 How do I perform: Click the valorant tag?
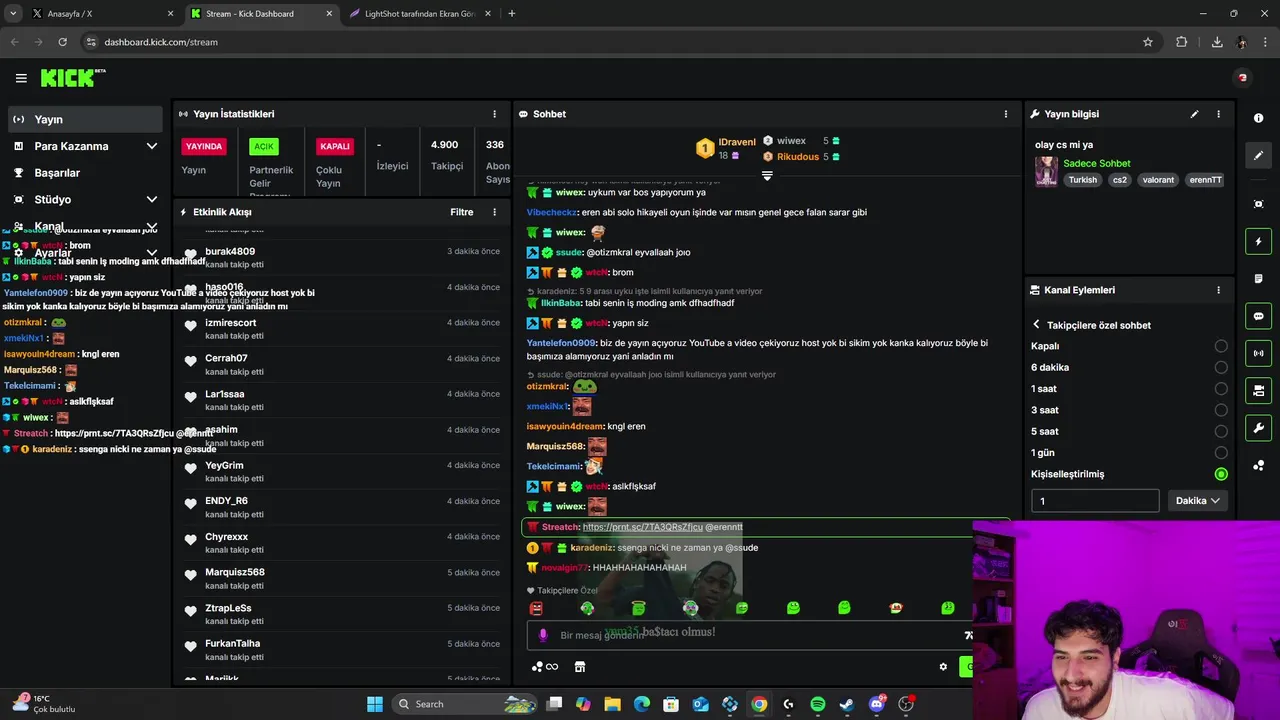(1158, 180)
